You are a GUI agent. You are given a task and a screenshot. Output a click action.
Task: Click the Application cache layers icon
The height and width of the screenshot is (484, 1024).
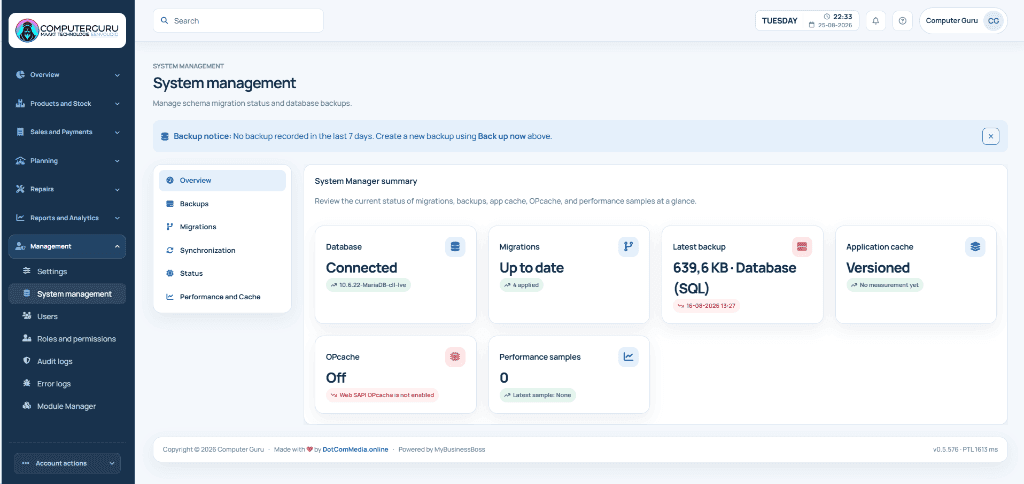(x=975, y=247)
